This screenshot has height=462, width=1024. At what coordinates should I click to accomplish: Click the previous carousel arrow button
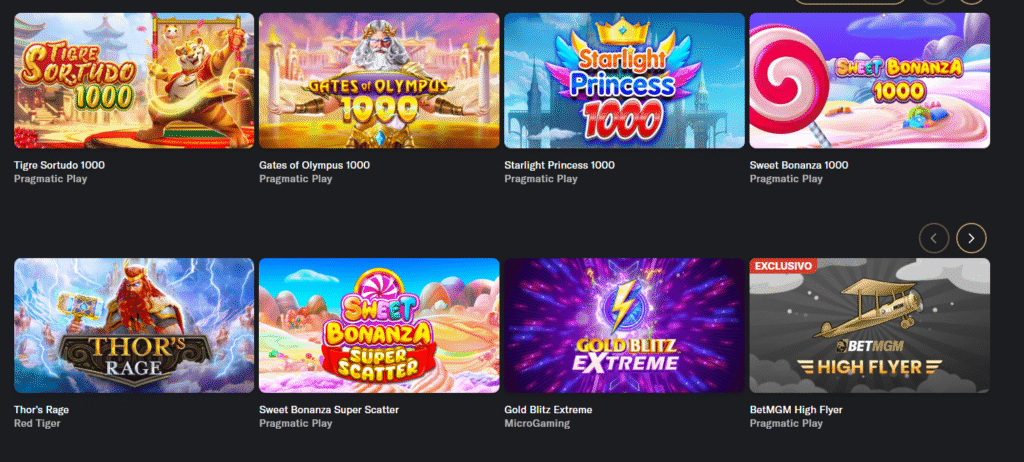click(934, 239)
